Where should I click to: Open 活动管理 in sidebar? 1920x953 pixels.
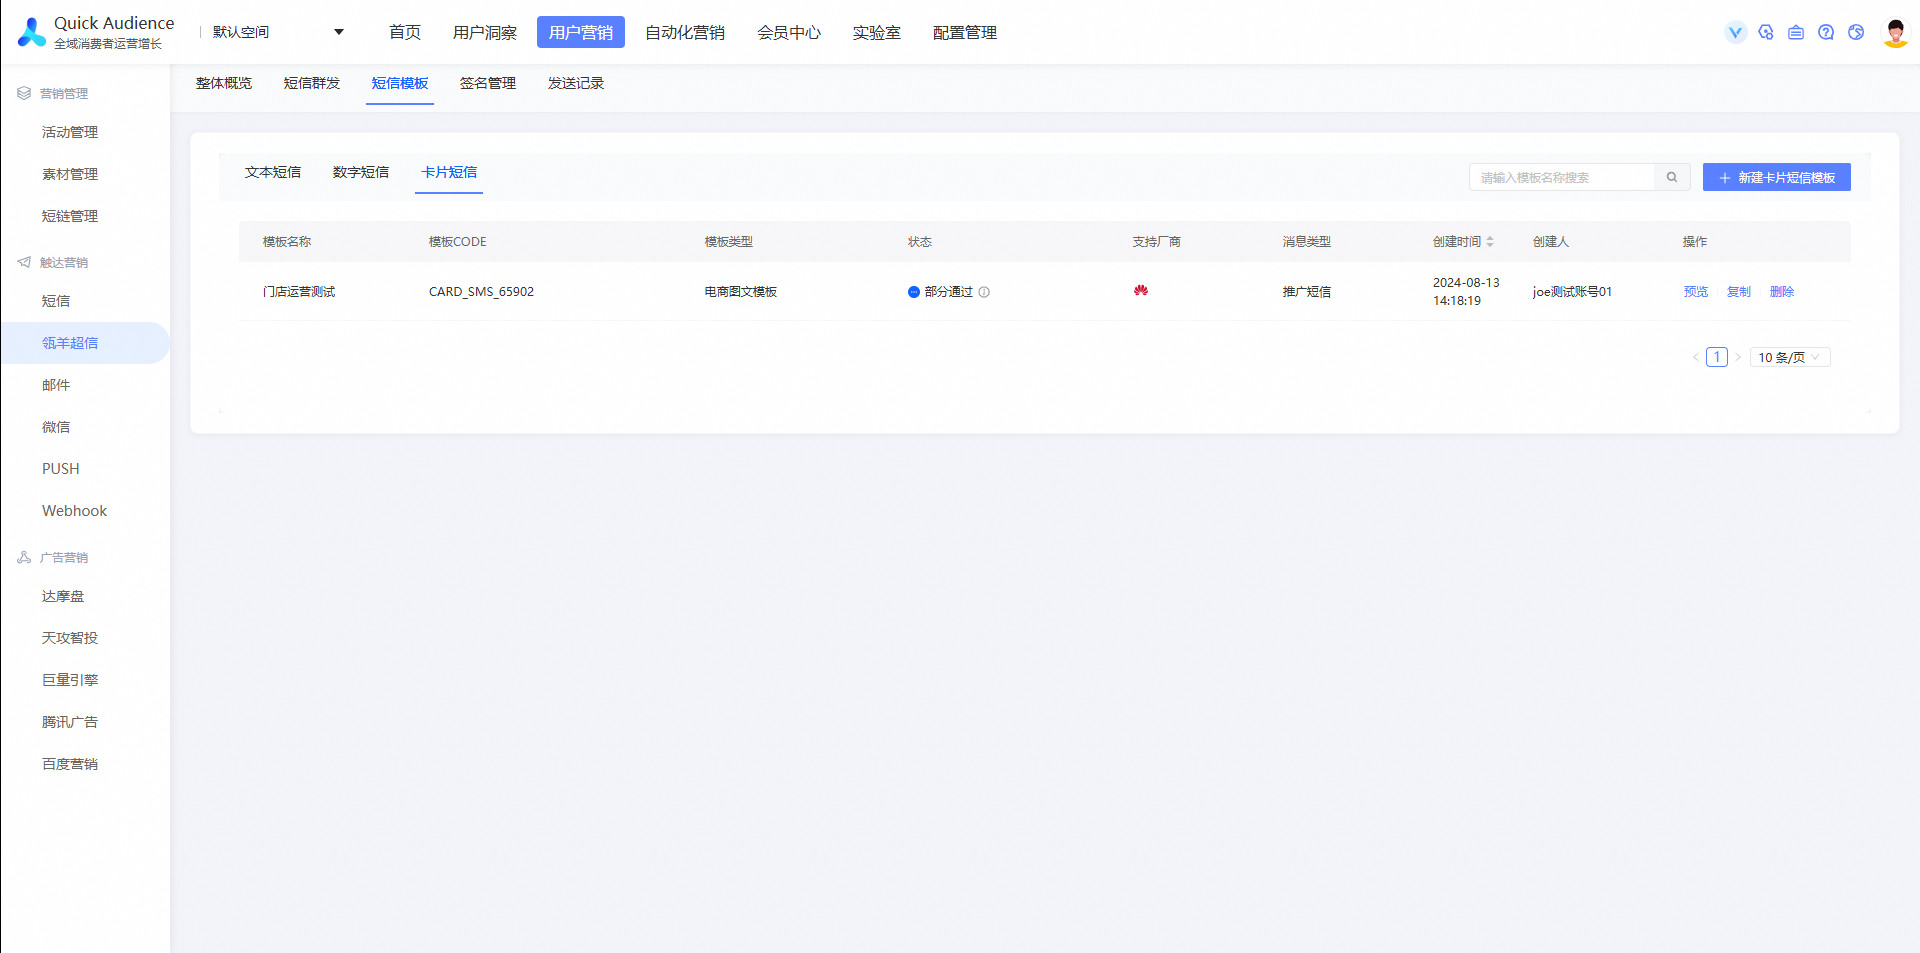click(x=70, y=132)
